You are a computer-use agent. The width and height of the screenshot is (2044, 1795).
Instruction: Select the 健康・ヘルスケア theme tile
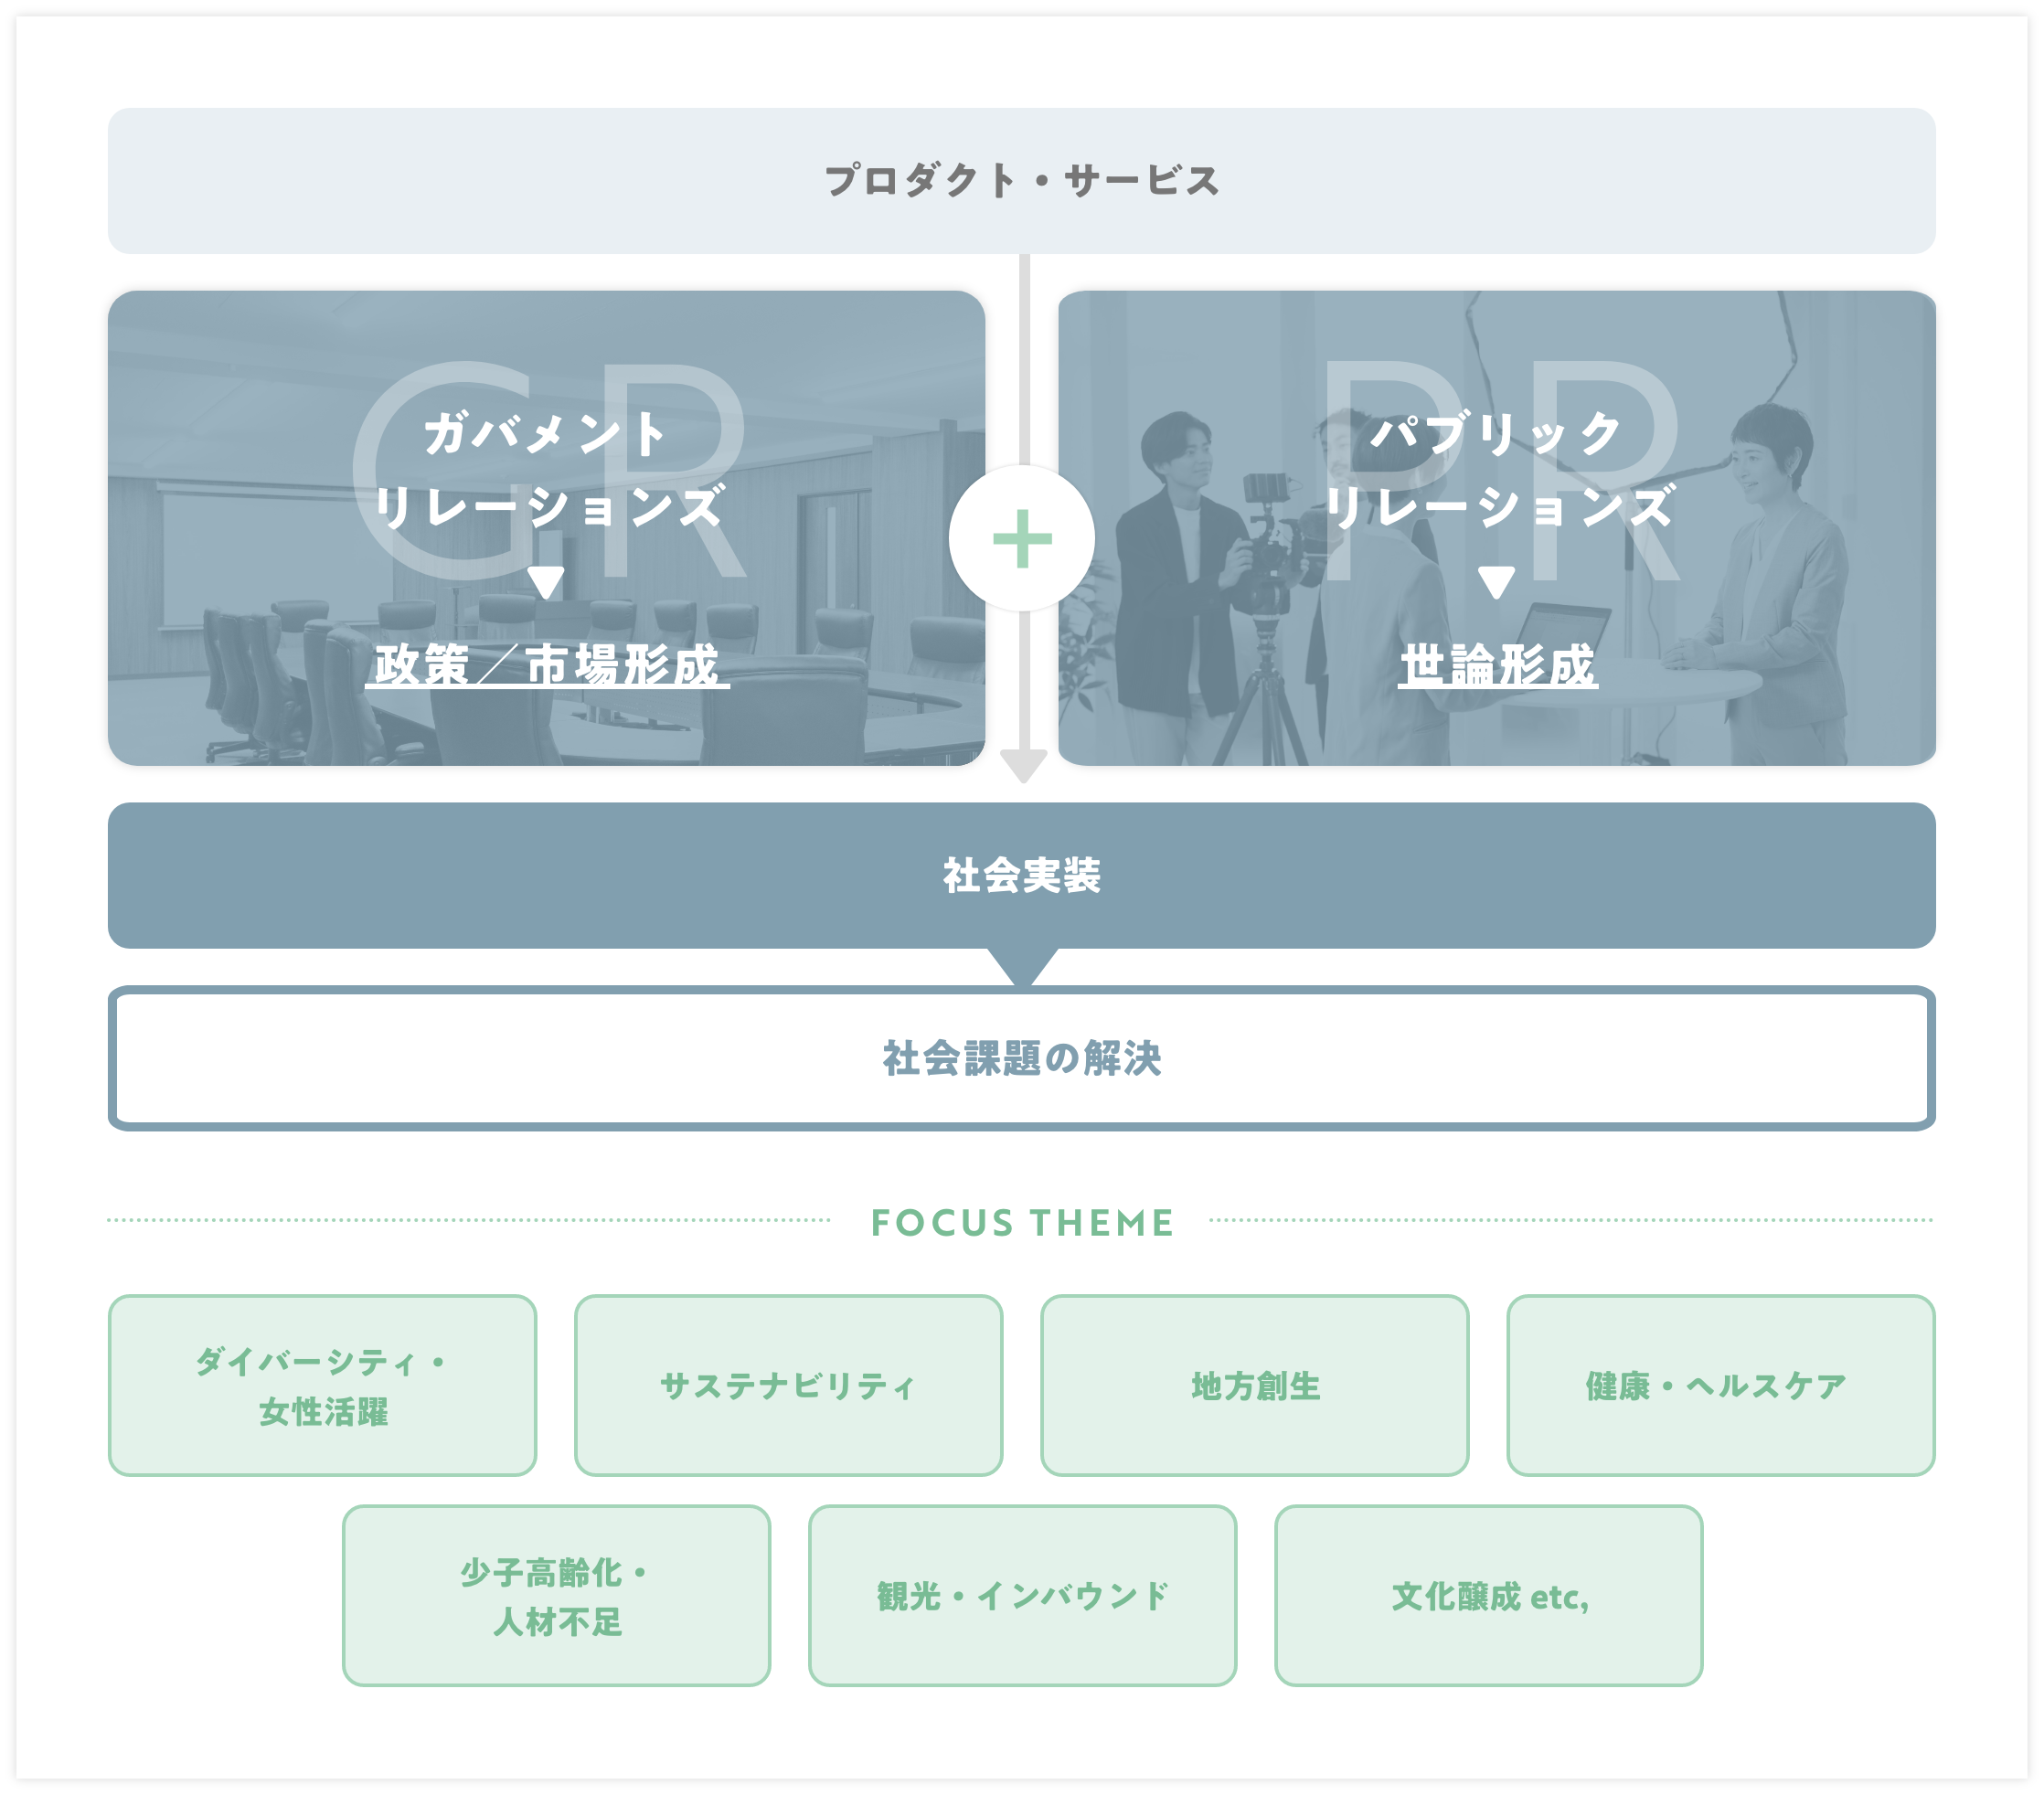[x=1720, y=1385]
